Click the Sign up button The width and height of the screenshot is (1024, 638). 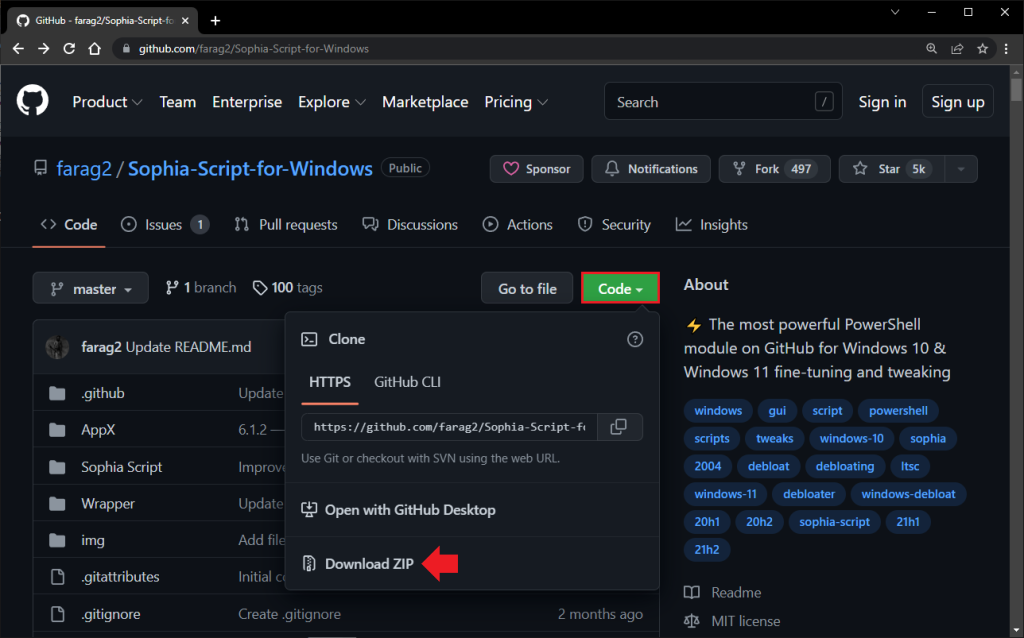pyautogui.click(x=958, y=102)
